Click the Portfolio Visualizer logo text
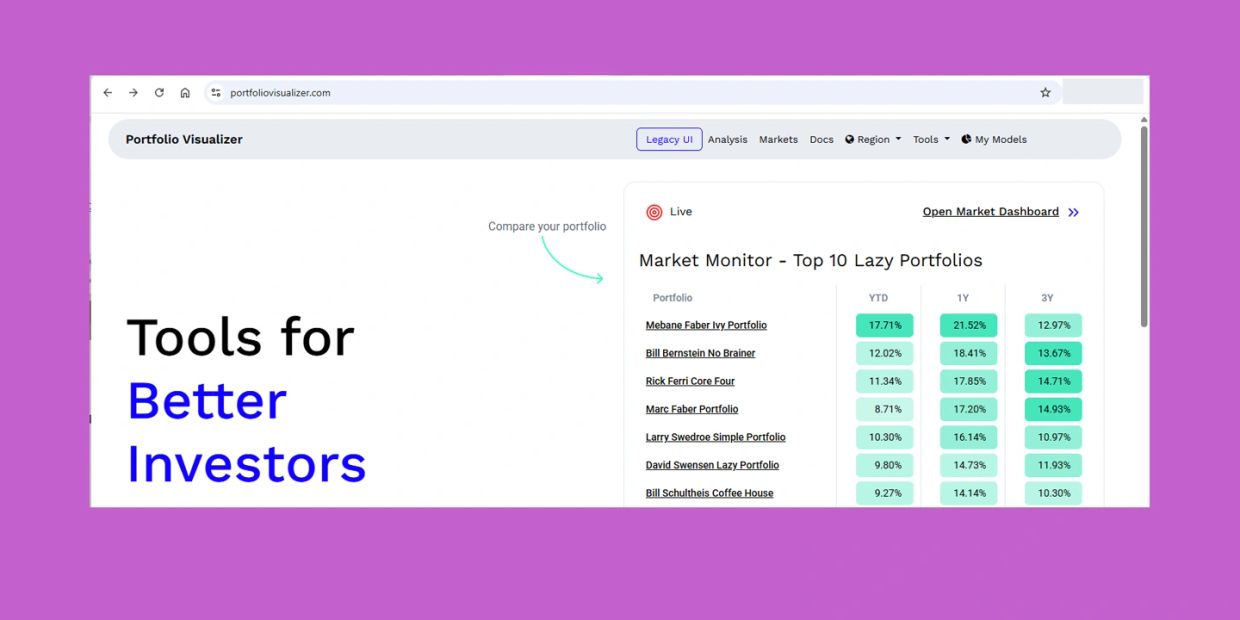Viewport: 1240px width, 620px height. (184, 139)
